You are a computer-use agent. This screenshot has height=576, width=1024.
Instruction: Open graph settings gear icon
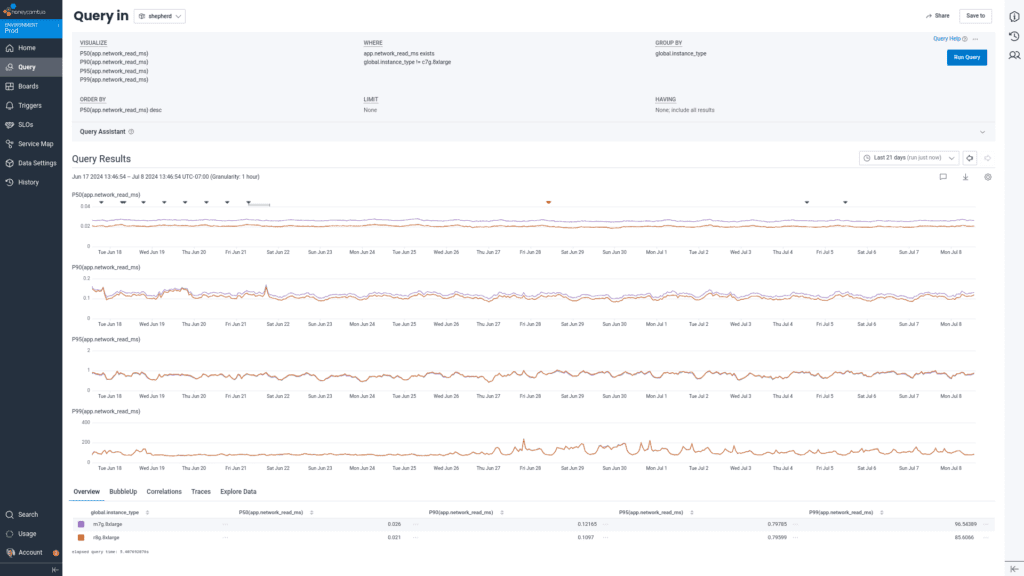987,177
